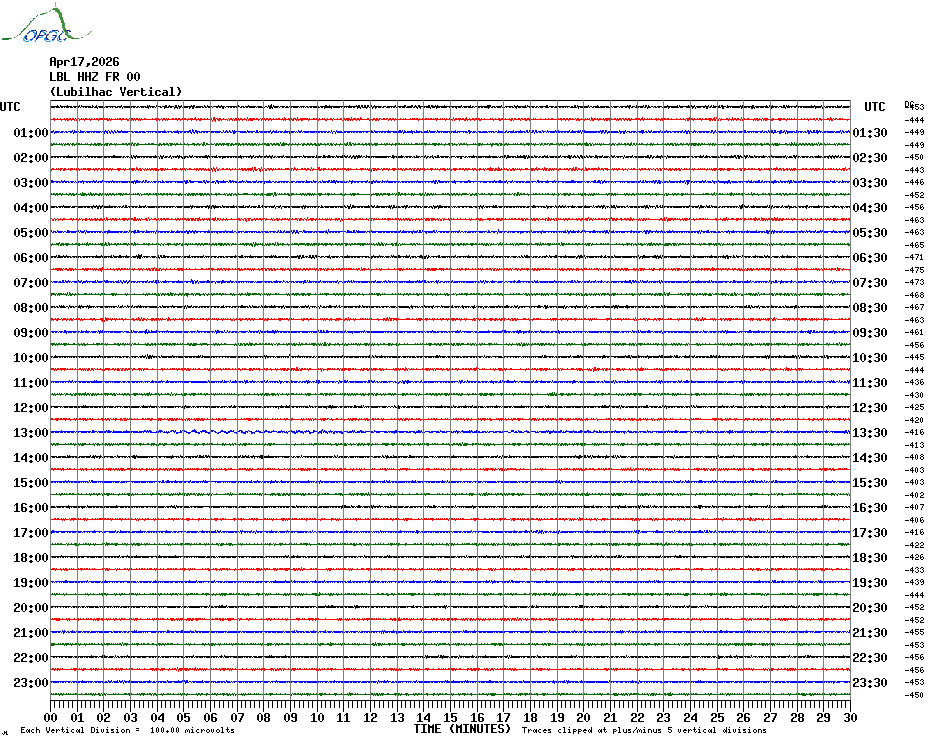Click the minute 20 axis label
Viewport: 930px width, 744px height.
(584, 718)
